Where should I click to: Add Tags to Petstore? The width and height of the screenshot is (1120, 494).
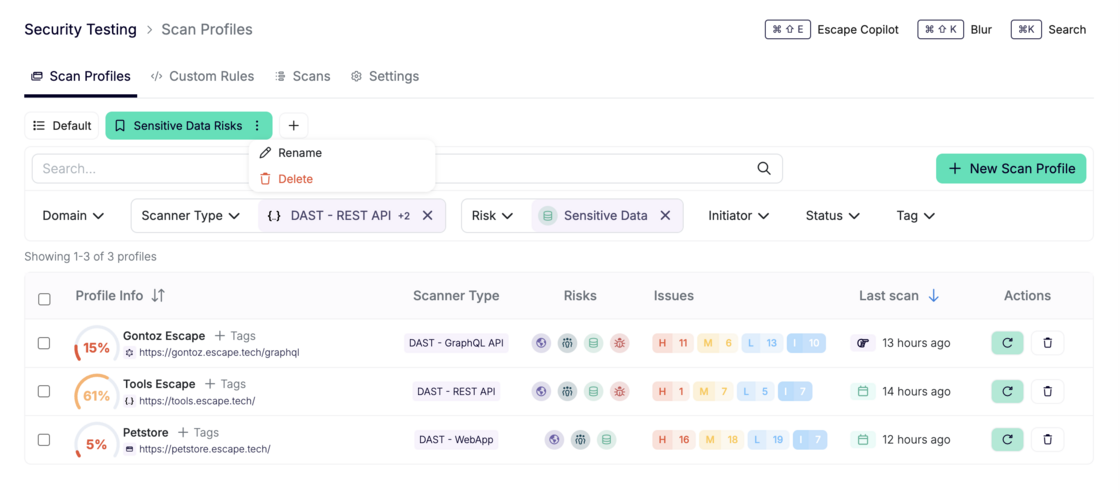[x=198, y=432]
